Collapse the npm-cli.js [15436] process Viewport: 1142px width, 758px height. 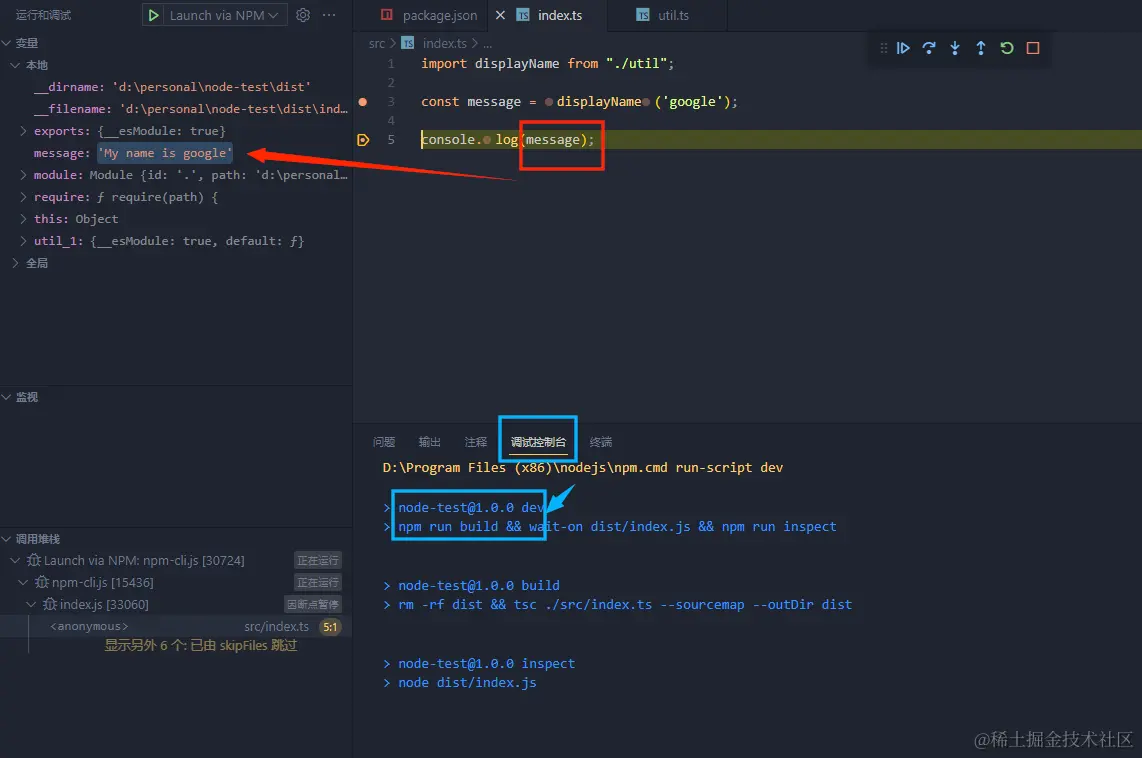pyautogui.click(x=23, y=583)
